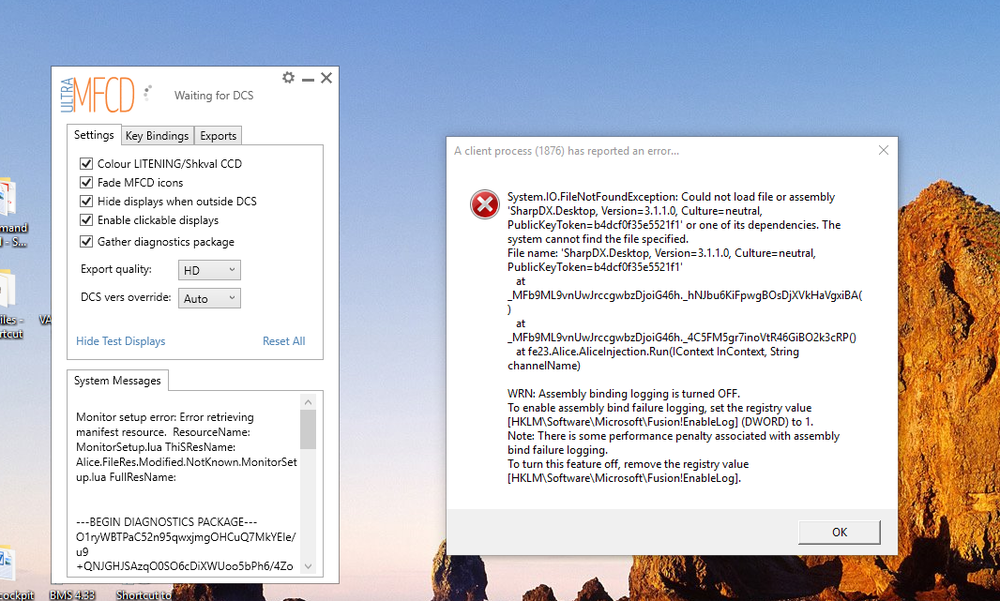Screen dimensions: 1000x601
Task: Click the loading spinner next to Waiting for DCS
Action: tap(146, 93)
